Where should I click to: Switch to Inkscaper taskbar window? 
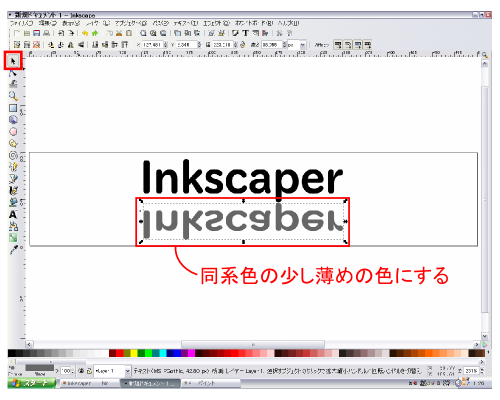point(90,383)
